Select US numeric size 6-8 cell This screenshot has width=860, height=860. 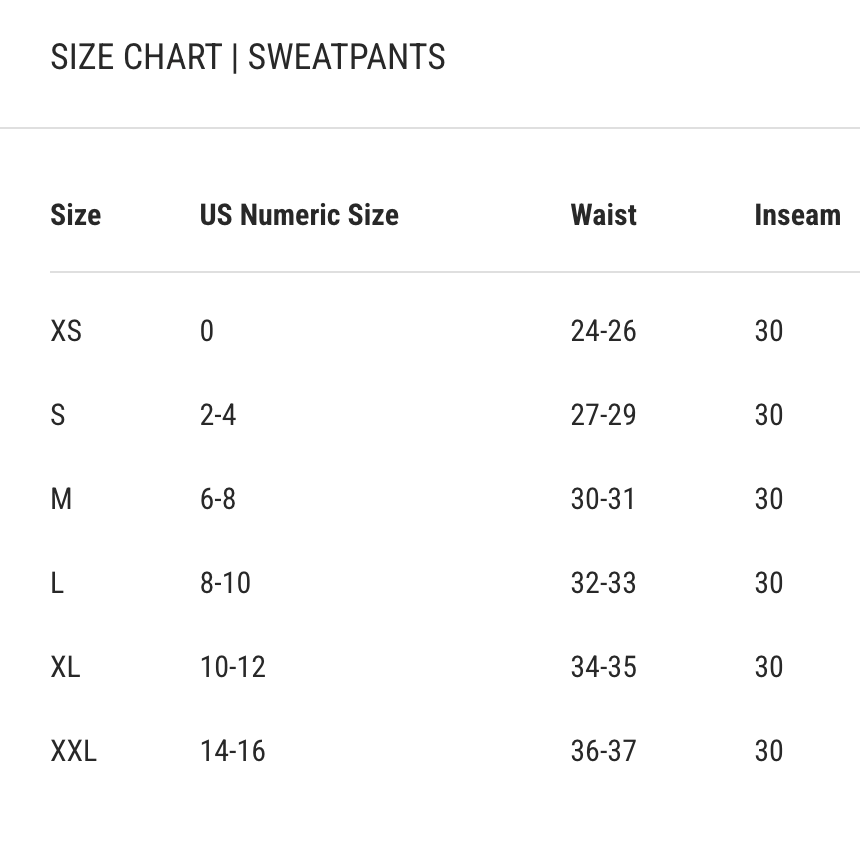click(x=218, y=499)
